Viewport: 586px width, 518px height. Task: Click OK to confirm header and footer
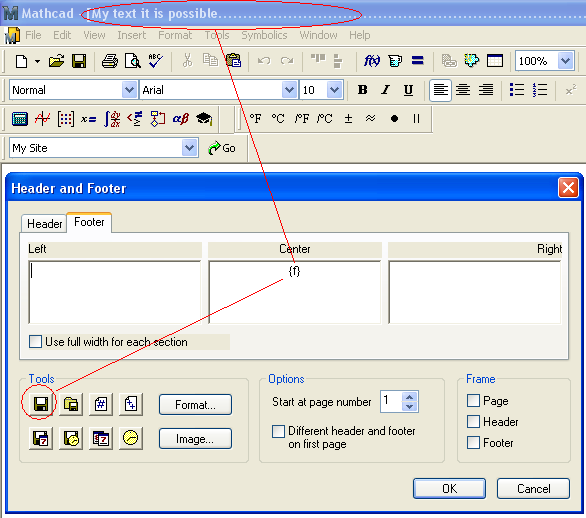[449, 488]
